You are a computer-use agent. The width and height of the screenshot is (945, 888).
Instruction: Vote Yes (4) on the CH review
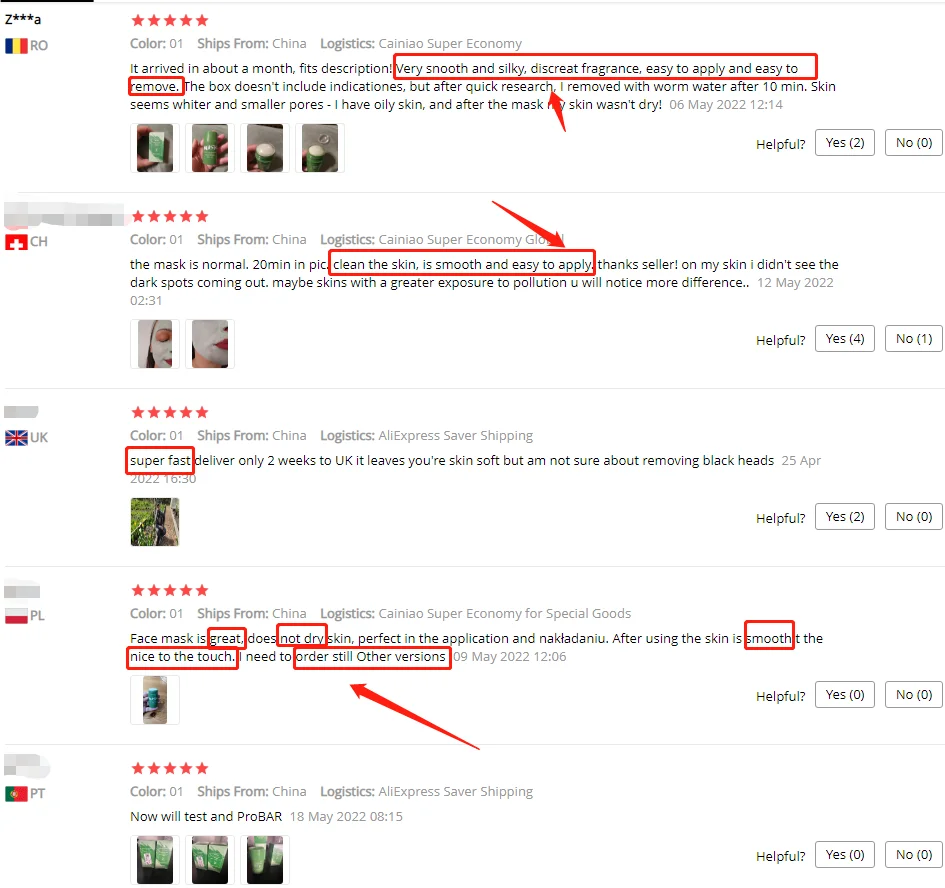click(x=844, y=339)
